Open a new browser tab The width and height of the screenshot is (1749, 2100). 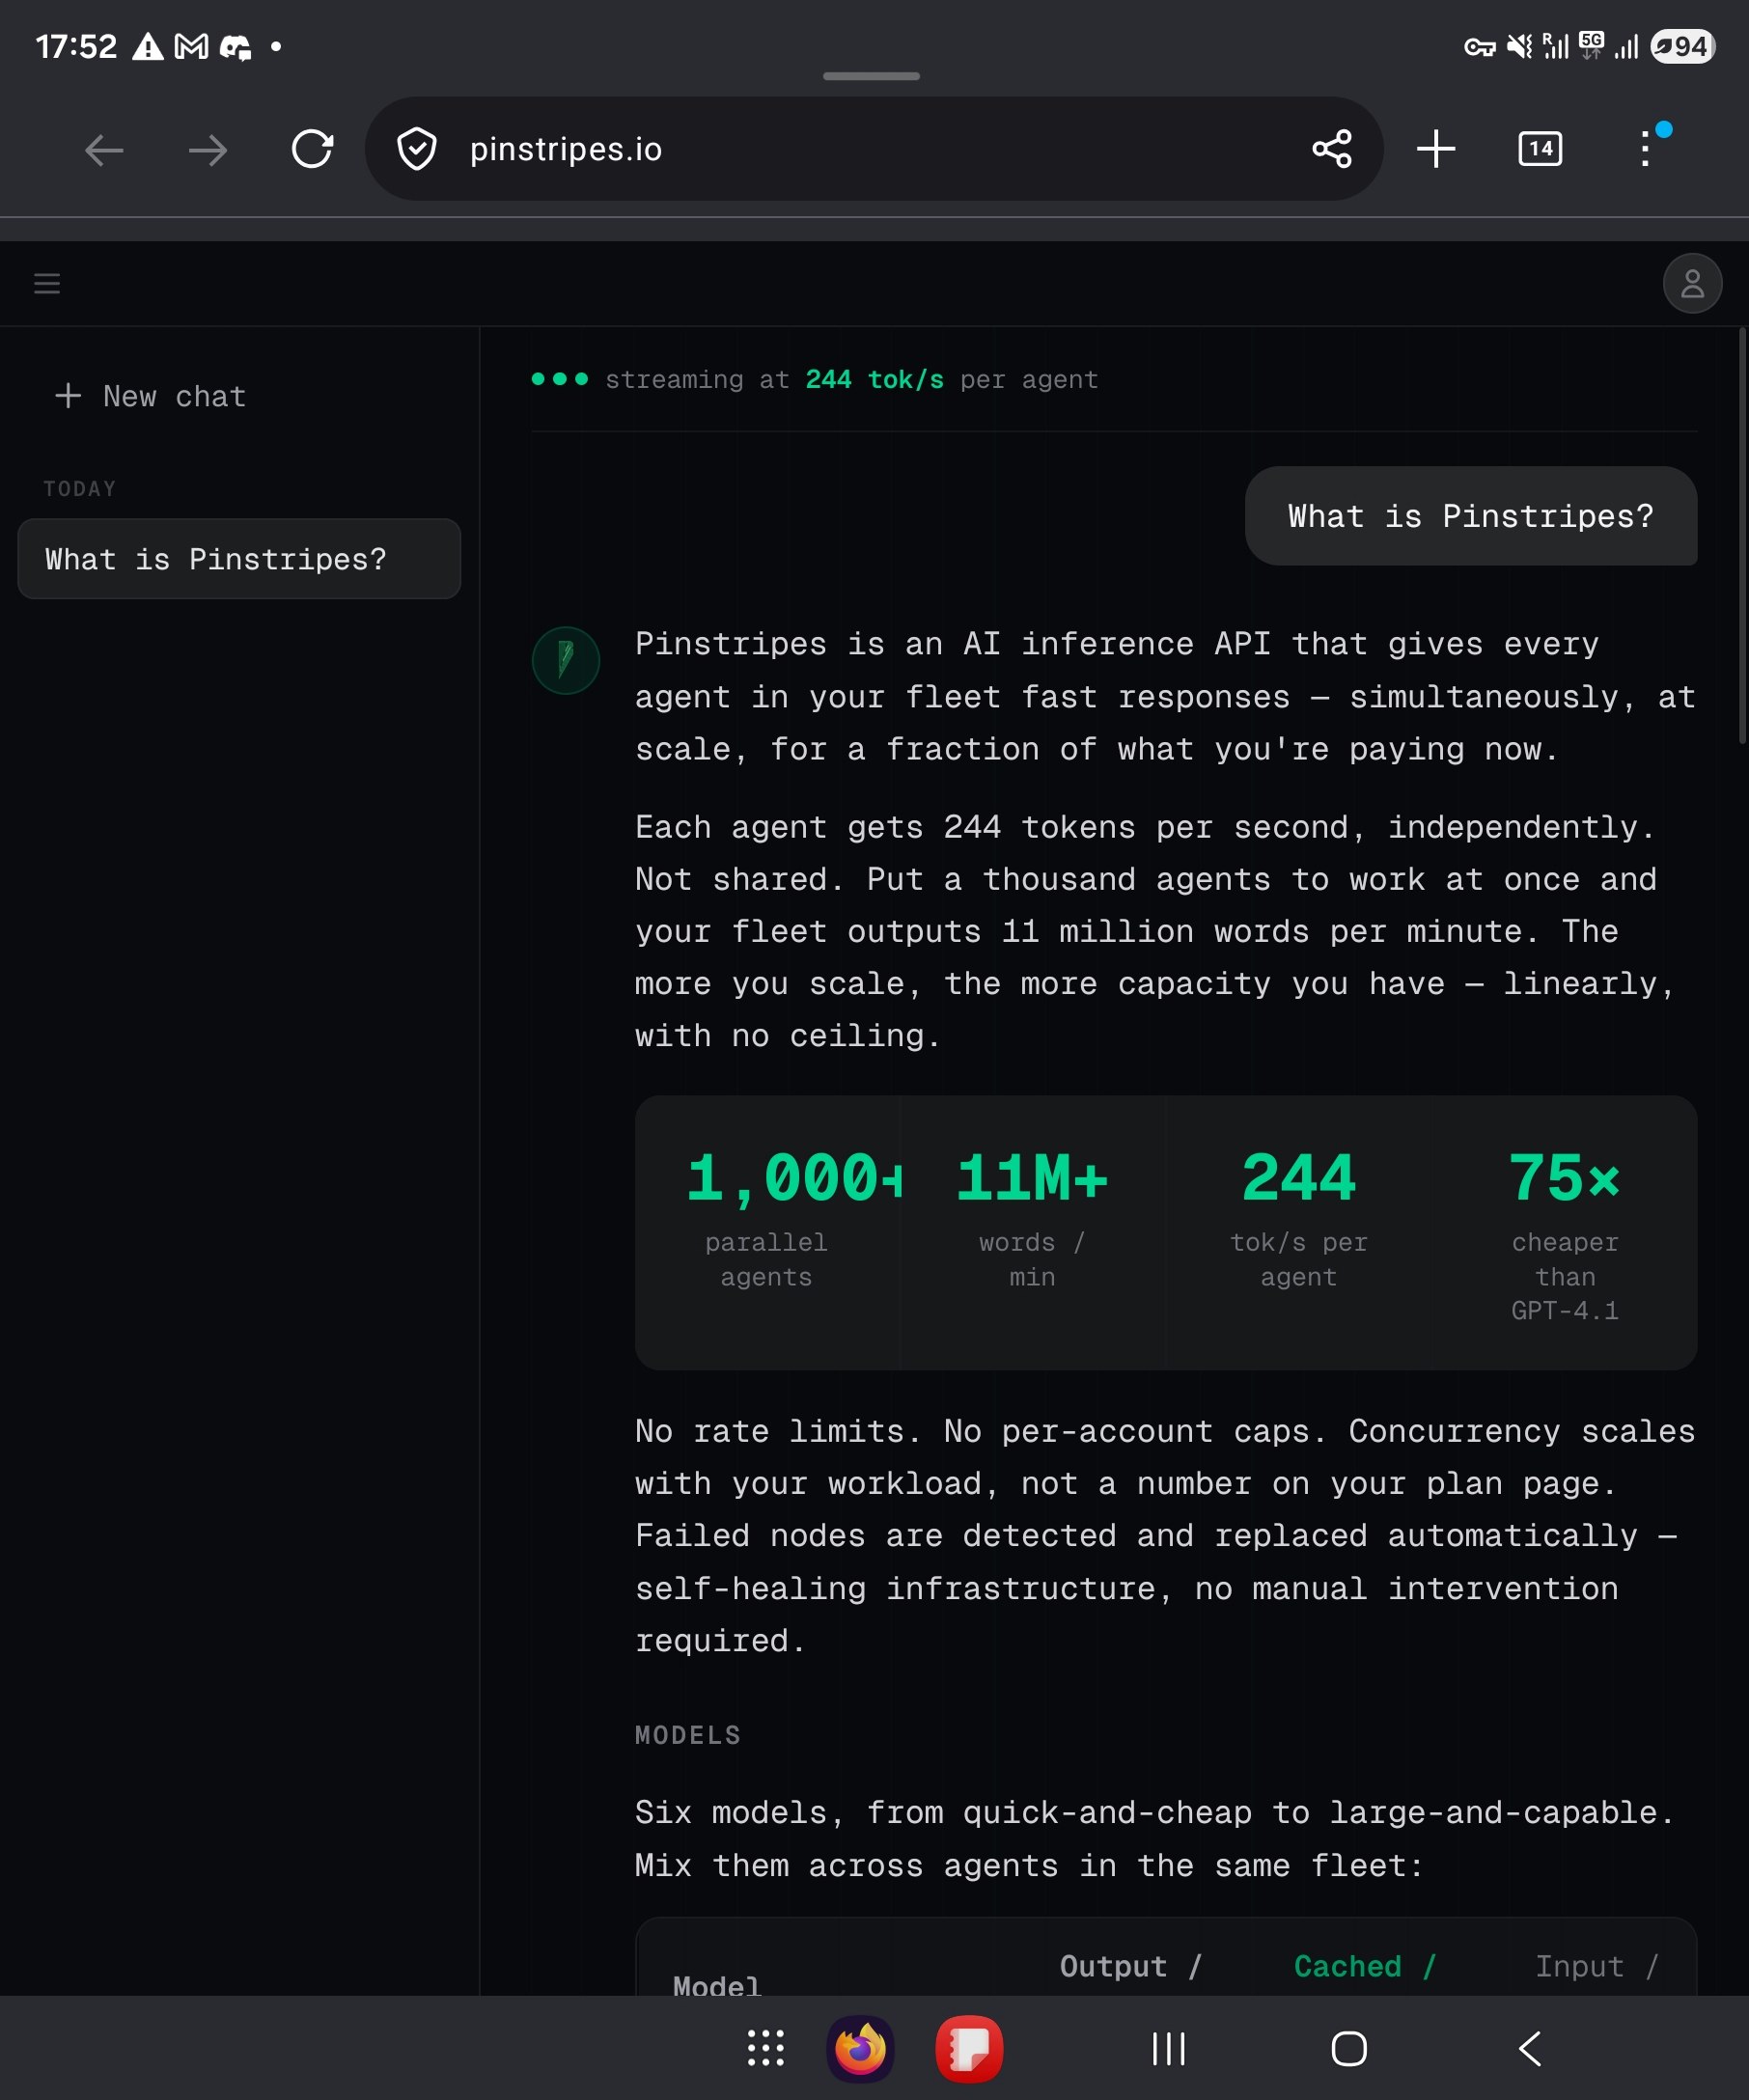click(1435, 149)
